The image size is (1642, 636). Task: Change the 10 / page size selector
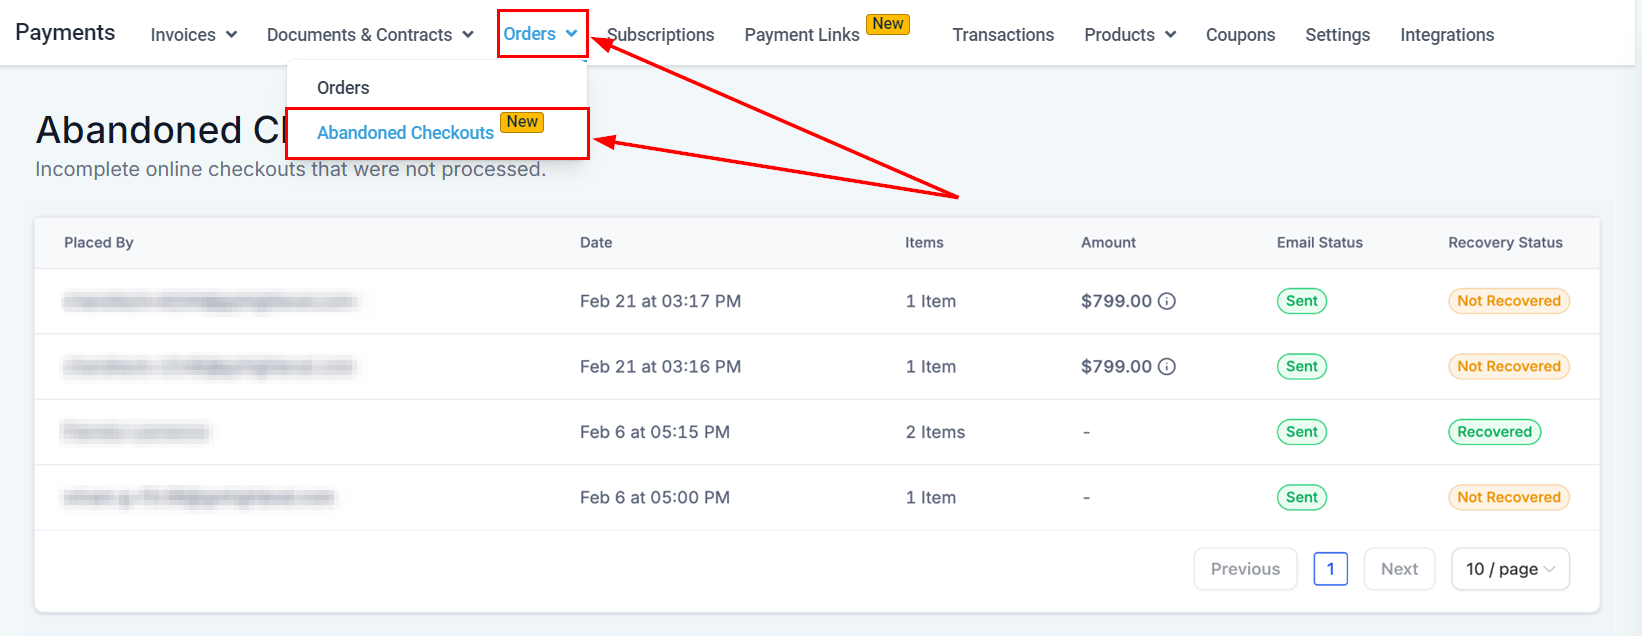coord(1509,569)
